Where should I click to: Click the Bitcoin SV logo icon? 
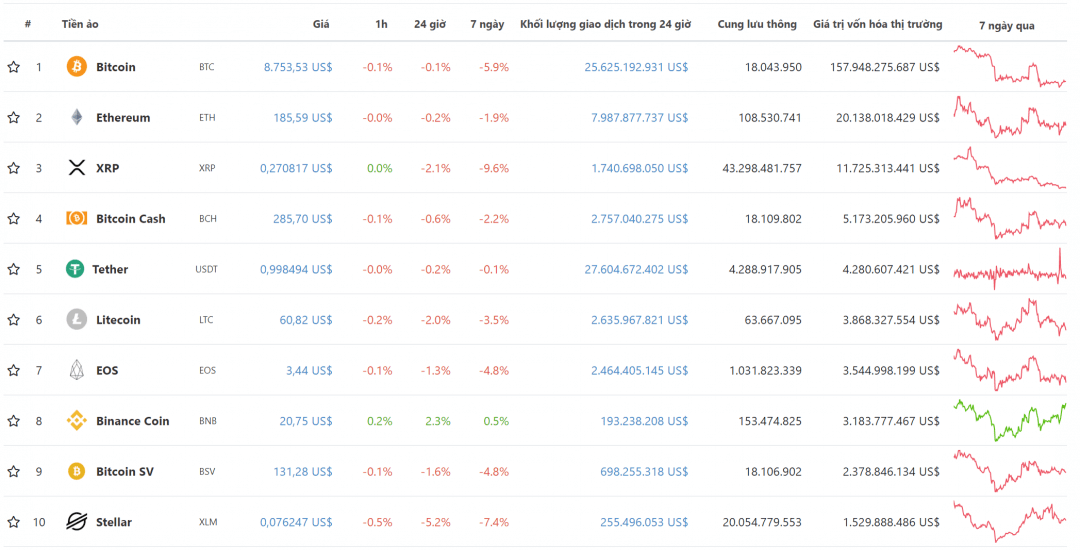click(76, 471)
